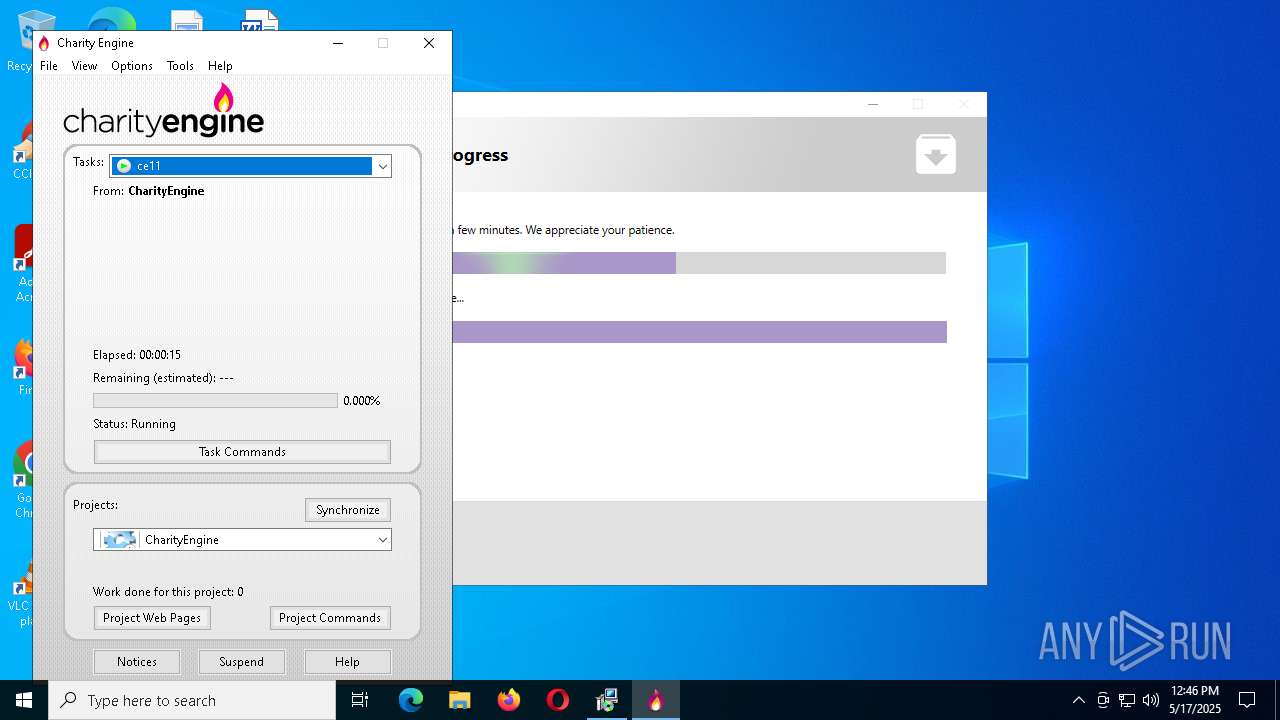Open File Explorer from taskbar

point(459,700)
